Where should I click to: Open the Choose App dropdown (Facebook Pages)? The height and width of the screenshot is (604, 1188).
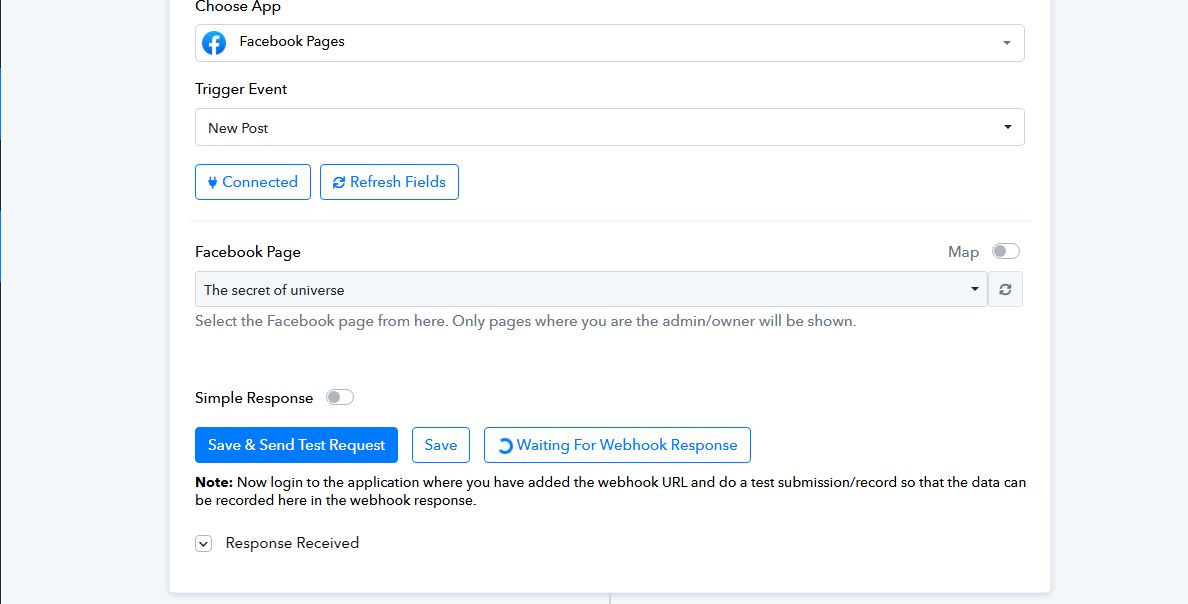[x=609, y=42]
